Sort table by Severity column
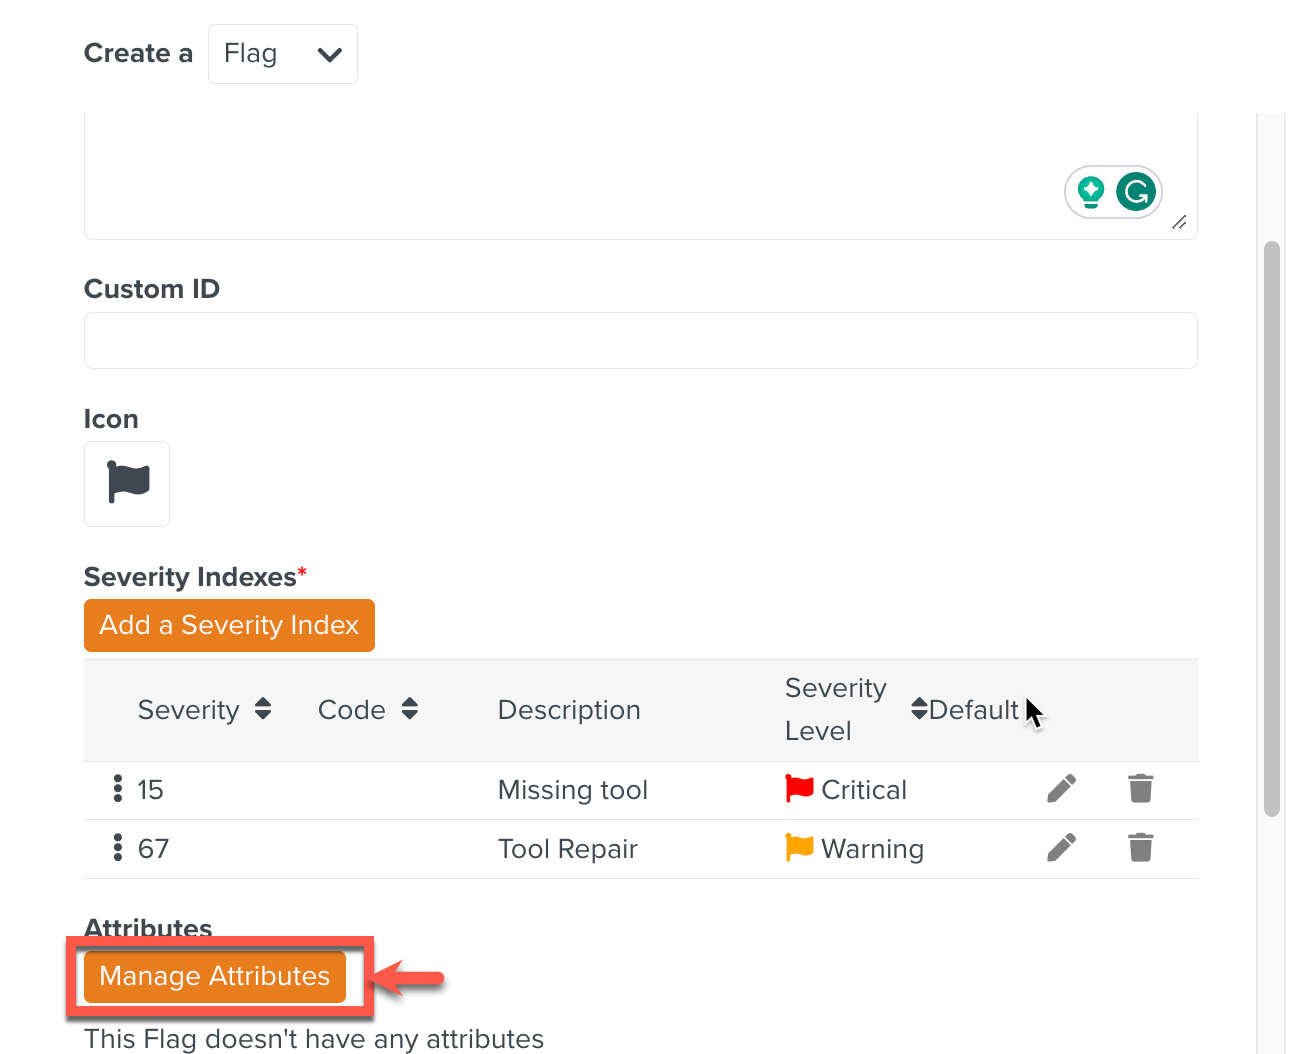 [263, 709]
